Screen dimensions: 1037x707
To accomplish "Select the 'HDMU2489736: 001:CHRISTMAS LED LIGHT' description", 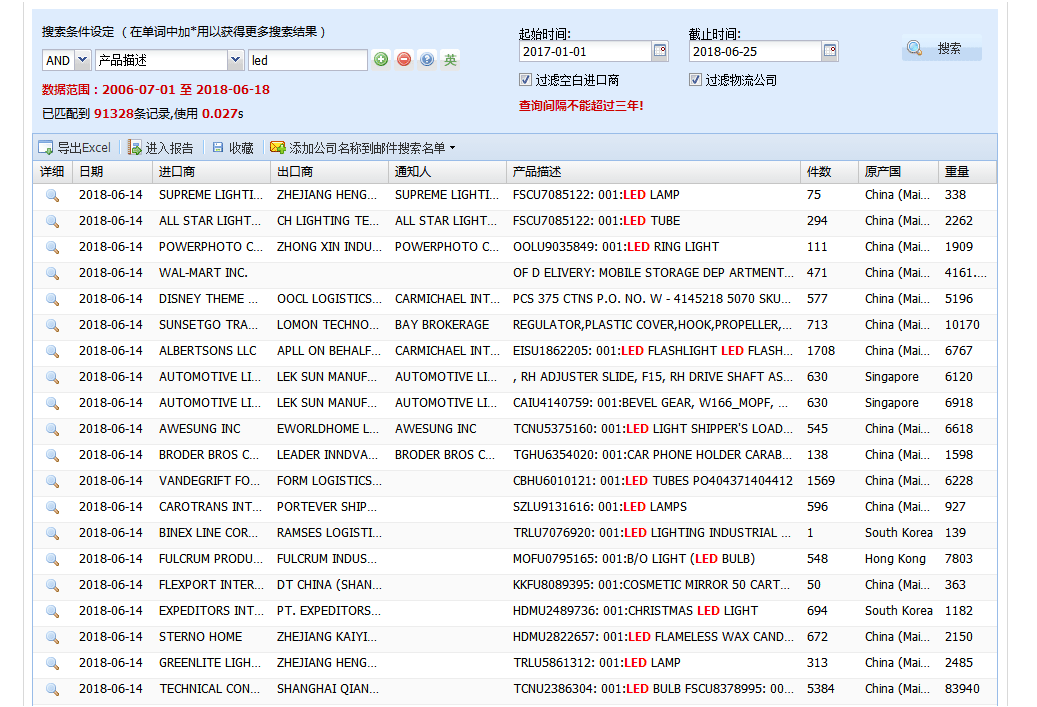I will pos(636,611).
